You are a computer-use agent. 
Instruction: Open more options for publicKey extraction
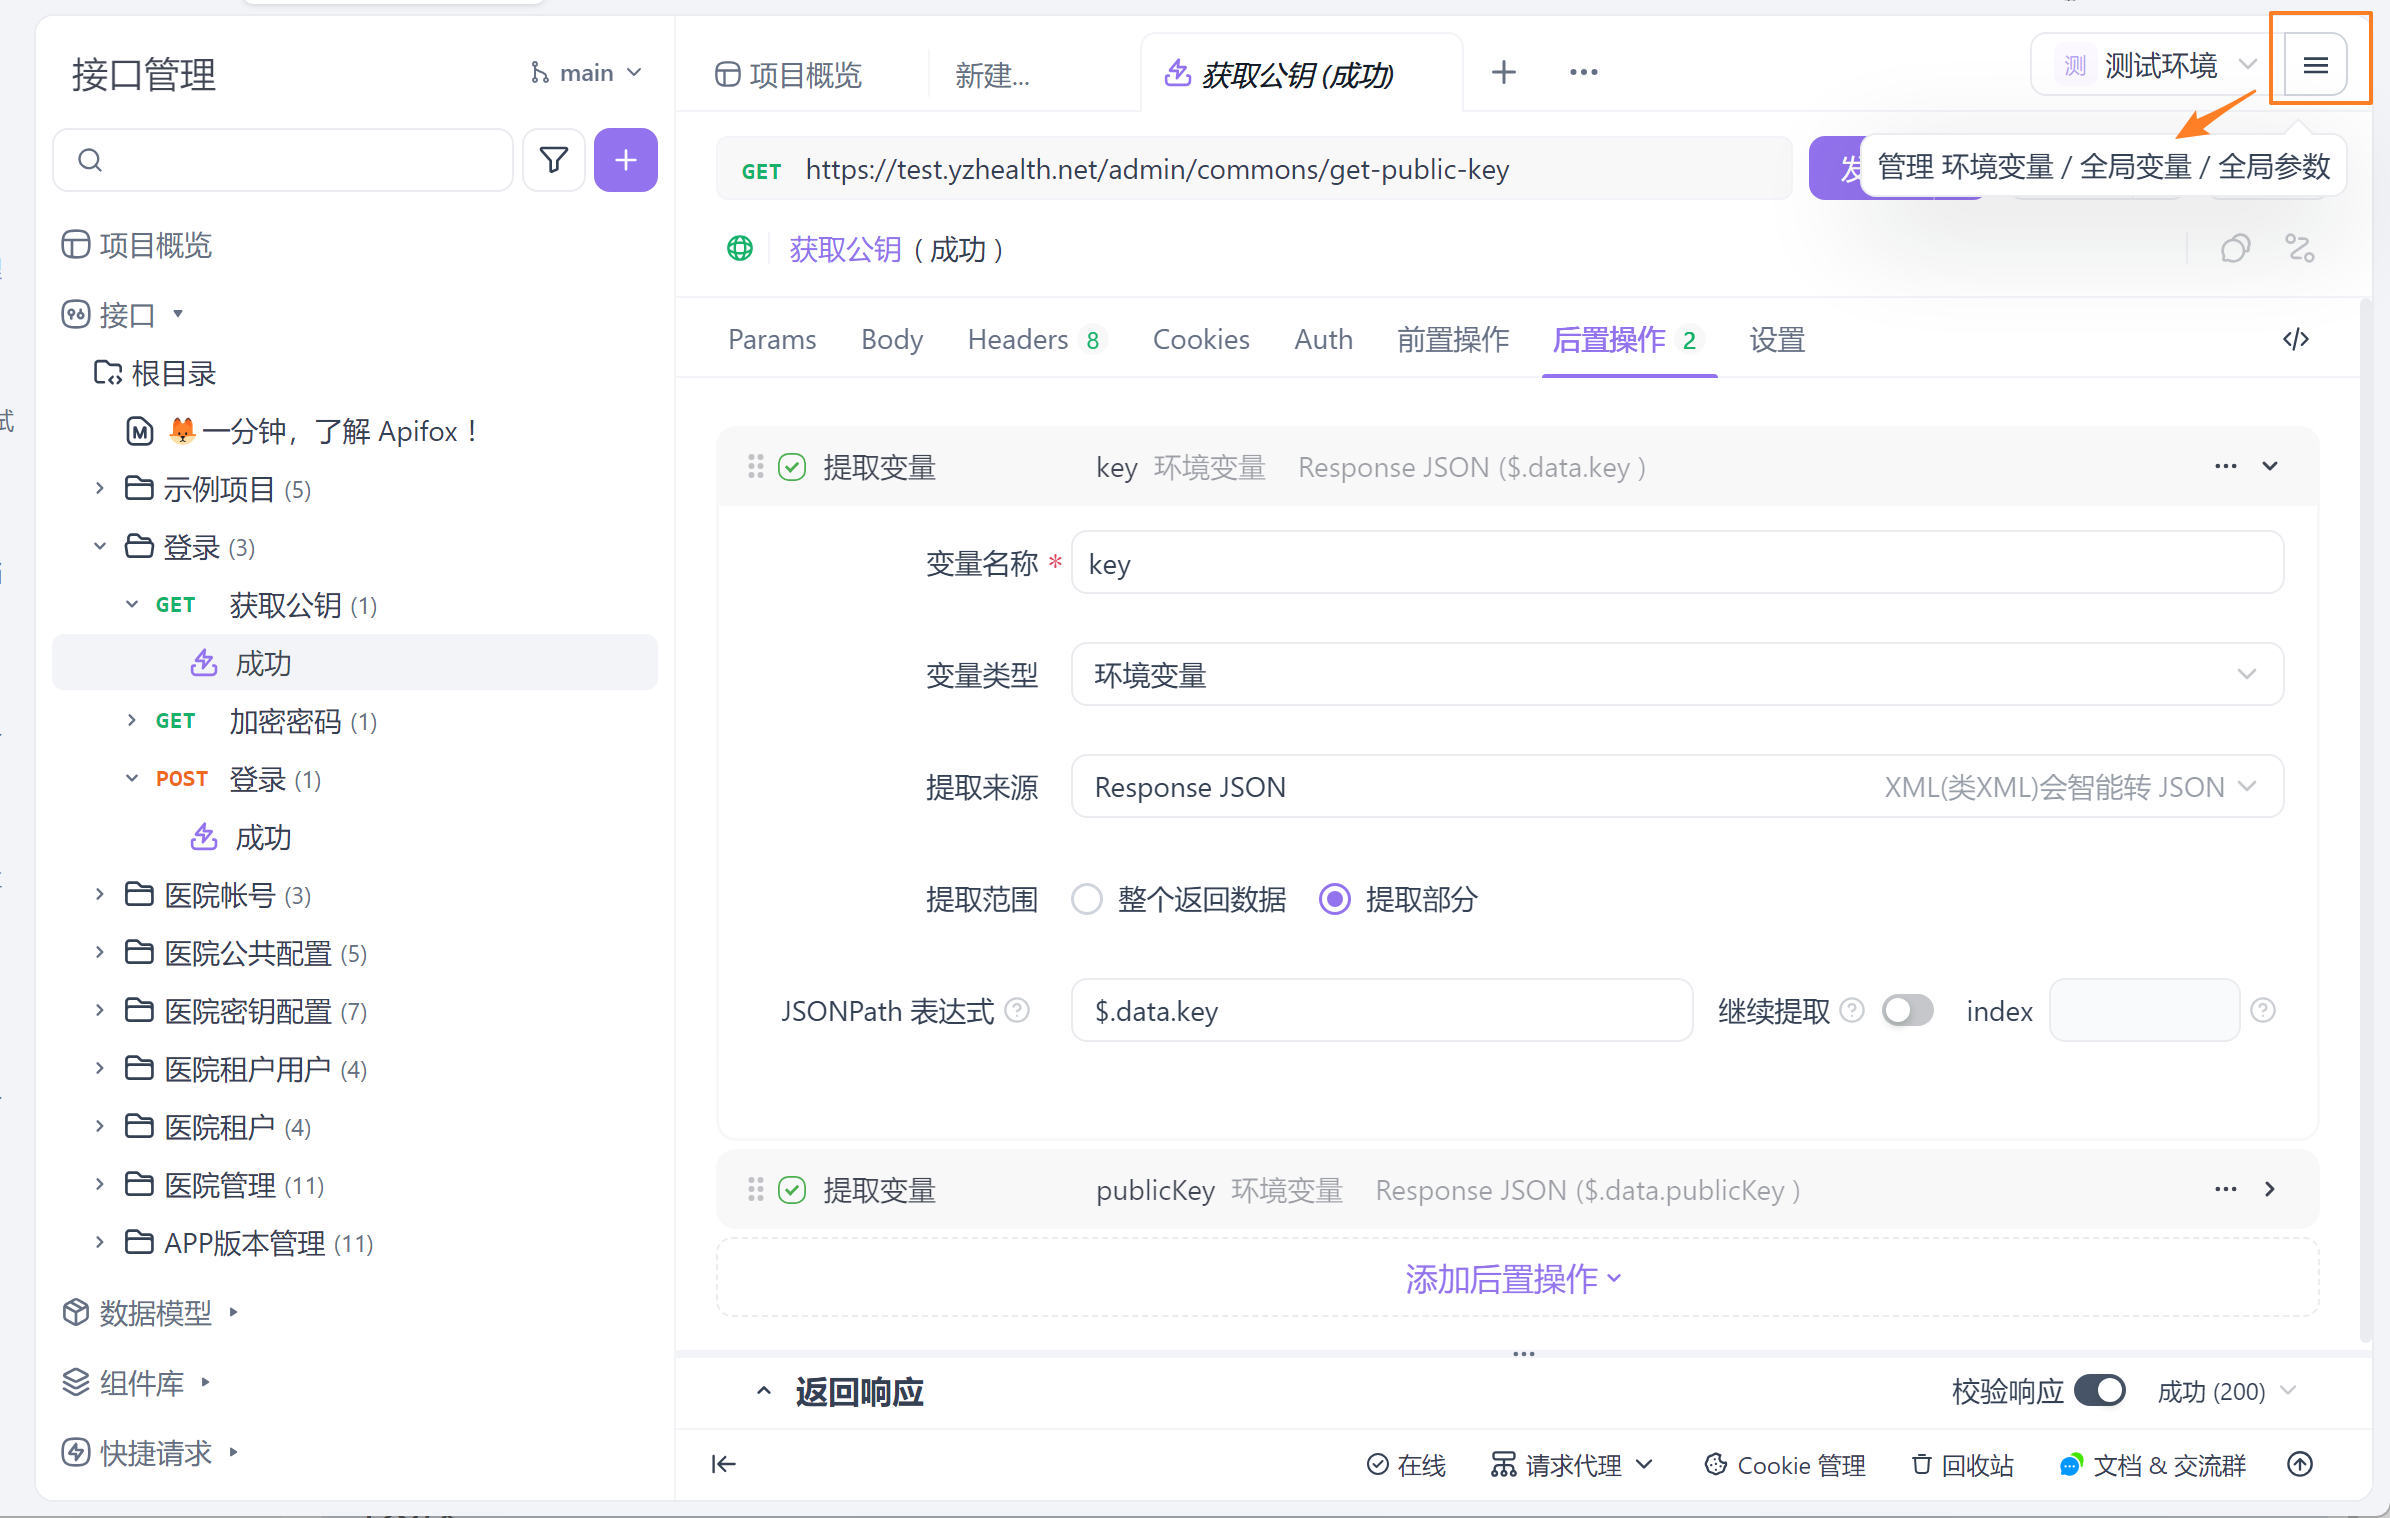click(x=2225, y=1189)
